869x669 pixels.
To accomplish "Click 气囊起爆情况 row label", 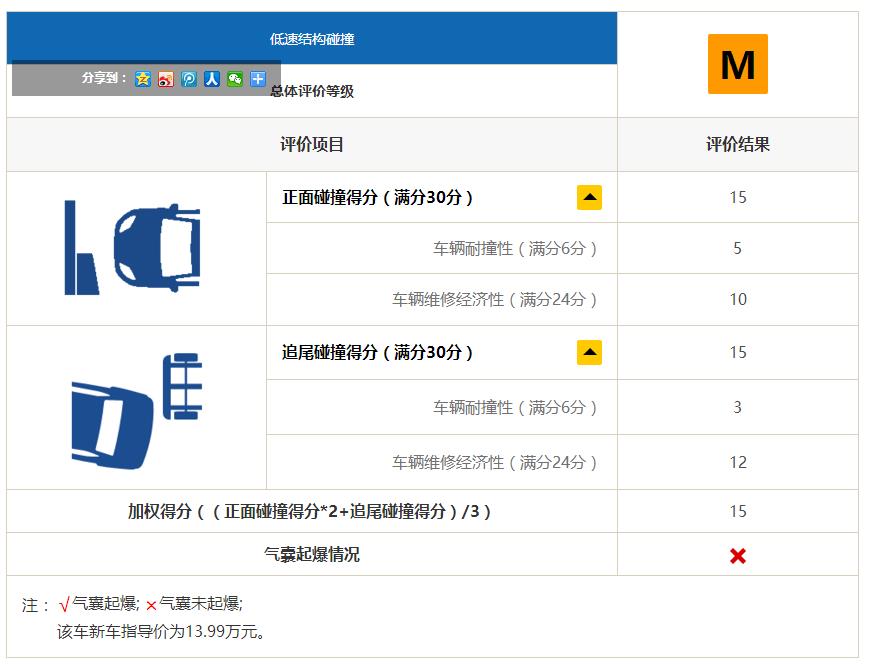I will click(x=312, y=554).
